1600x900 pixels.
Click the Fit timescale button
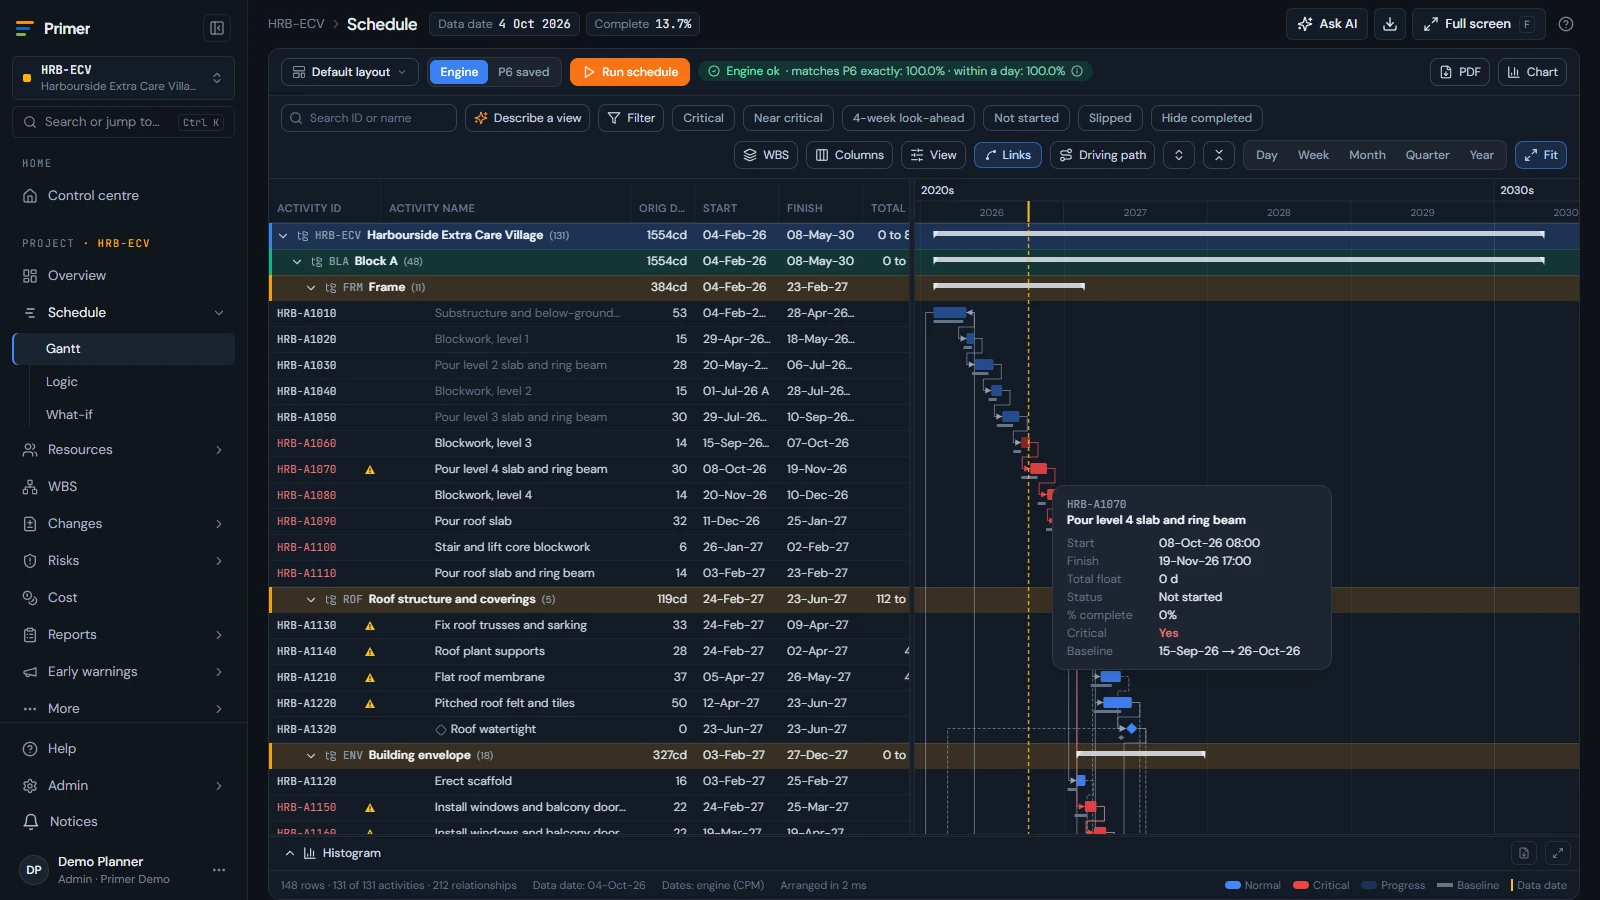point(1541,155)
